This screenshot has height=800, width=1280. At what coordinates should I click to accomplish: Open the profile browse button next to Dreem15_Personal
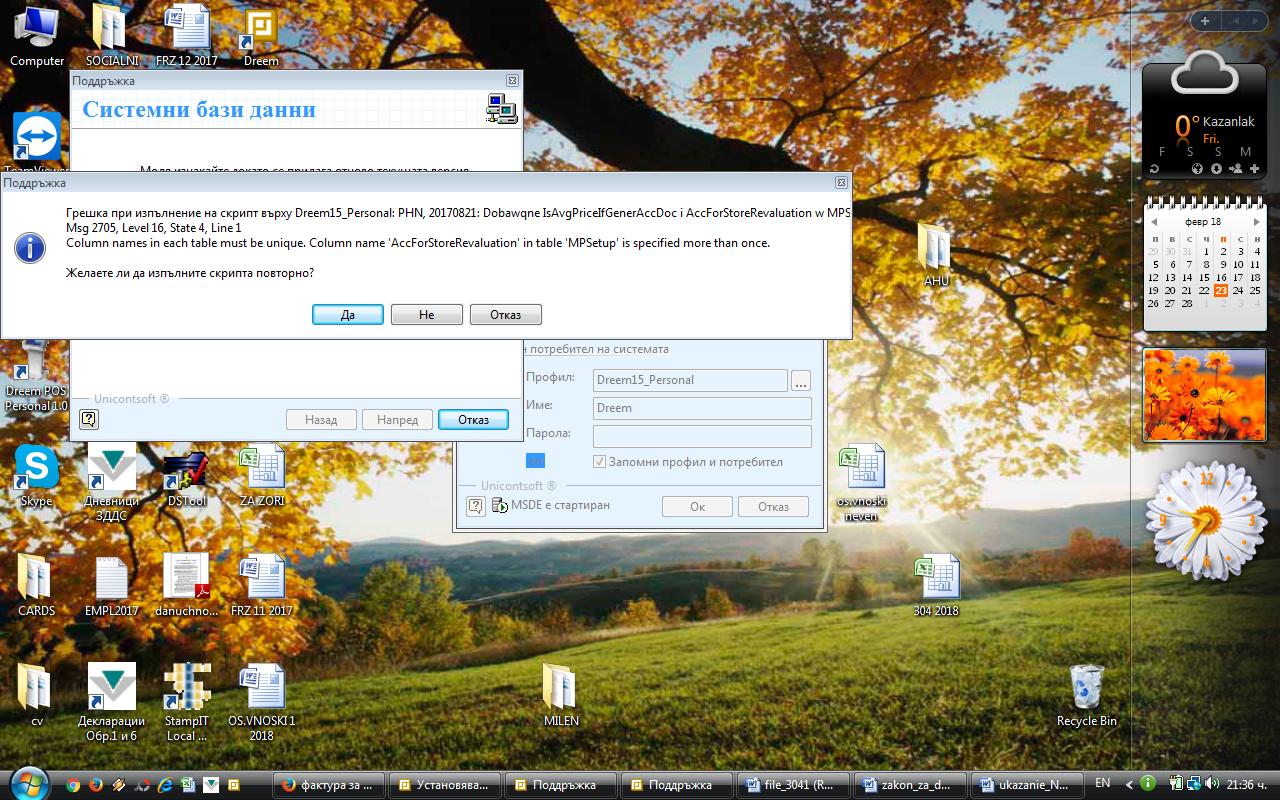800,380
